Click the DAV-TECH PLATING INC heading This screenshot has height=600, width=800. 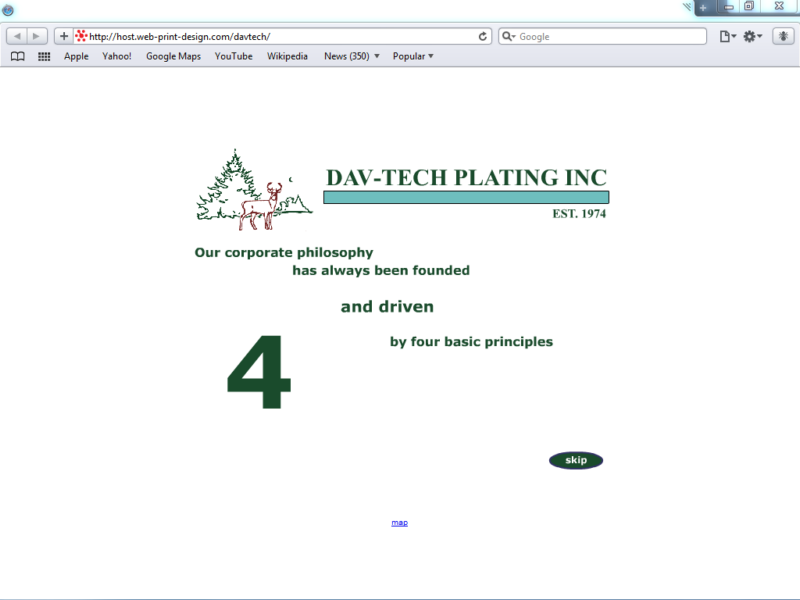pos(466,178)
